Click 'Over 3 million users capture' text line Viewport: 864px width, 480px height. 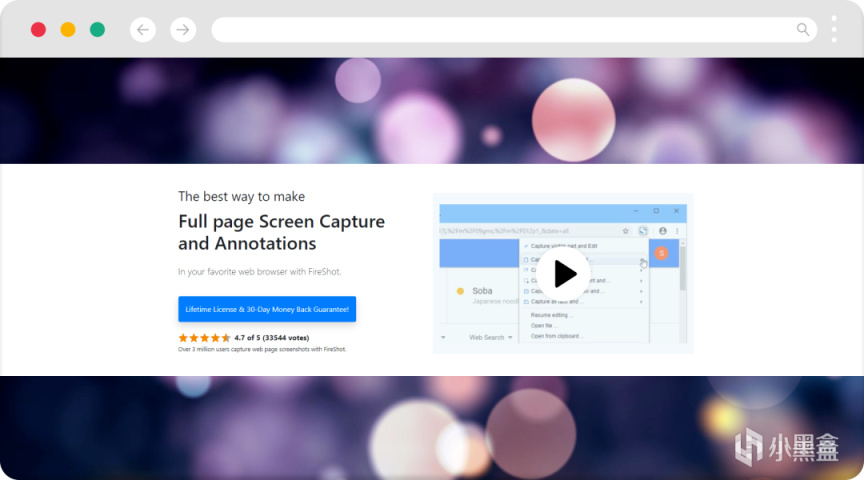pyautogui.click(x=262, y=349)
